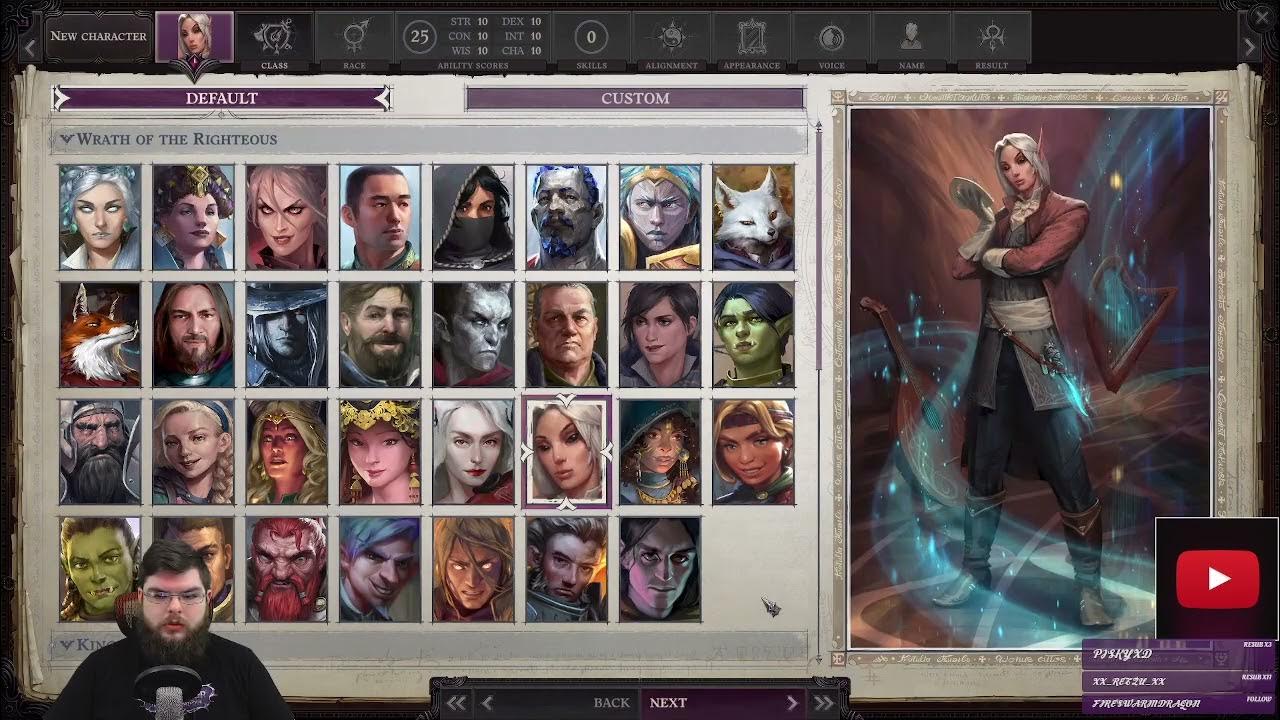Viewport: 1280px width, 720px height.
Task: Click the YouTube play logo overlay
Action: [1217, 578]
